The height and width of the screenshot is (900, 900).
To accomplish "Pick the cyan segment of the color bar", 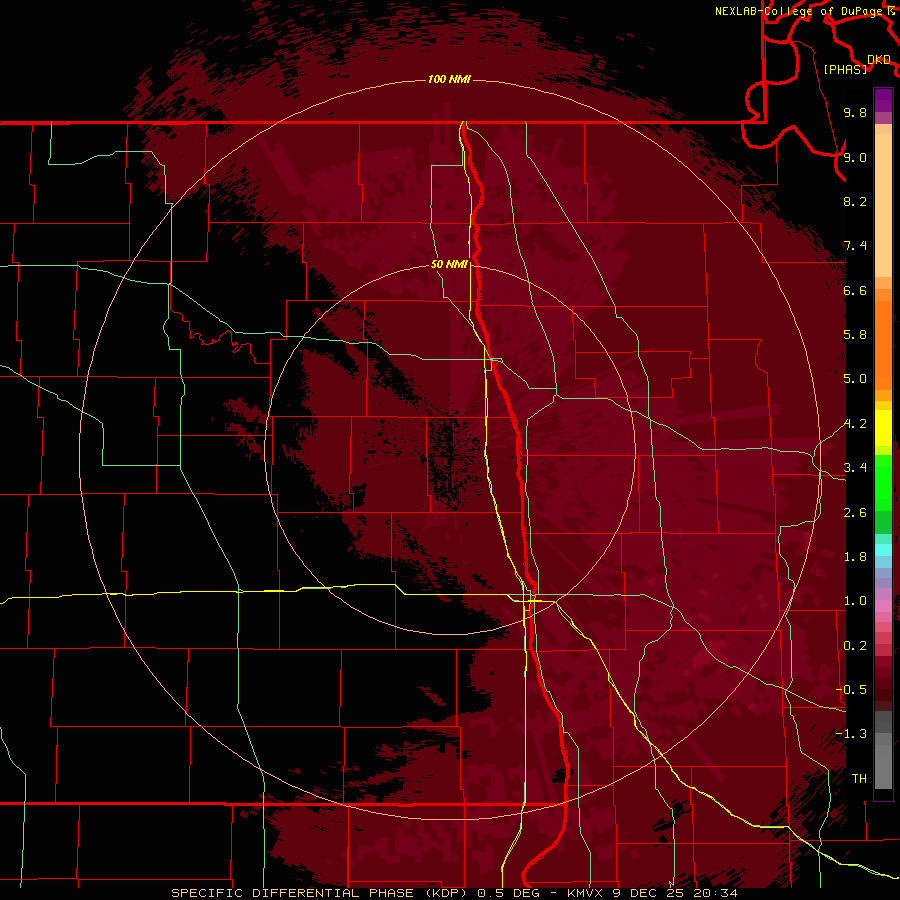I will pos(883,550).
